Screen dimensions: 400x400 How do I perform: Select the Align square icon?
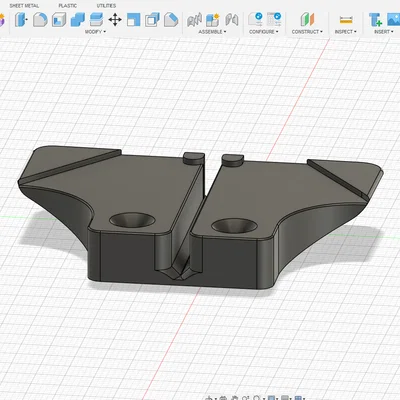coord(134,19)
